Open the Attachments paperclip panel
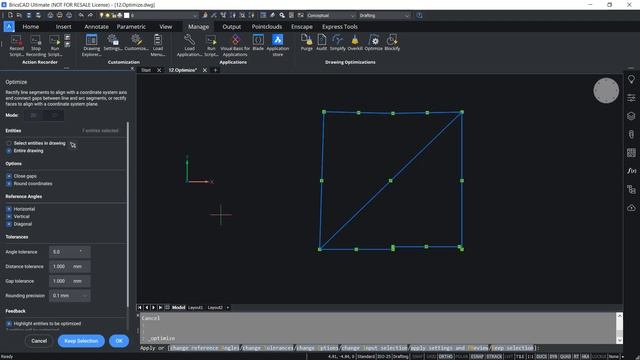Viewport: 640px width, 360px height. [x=631, y=134]
